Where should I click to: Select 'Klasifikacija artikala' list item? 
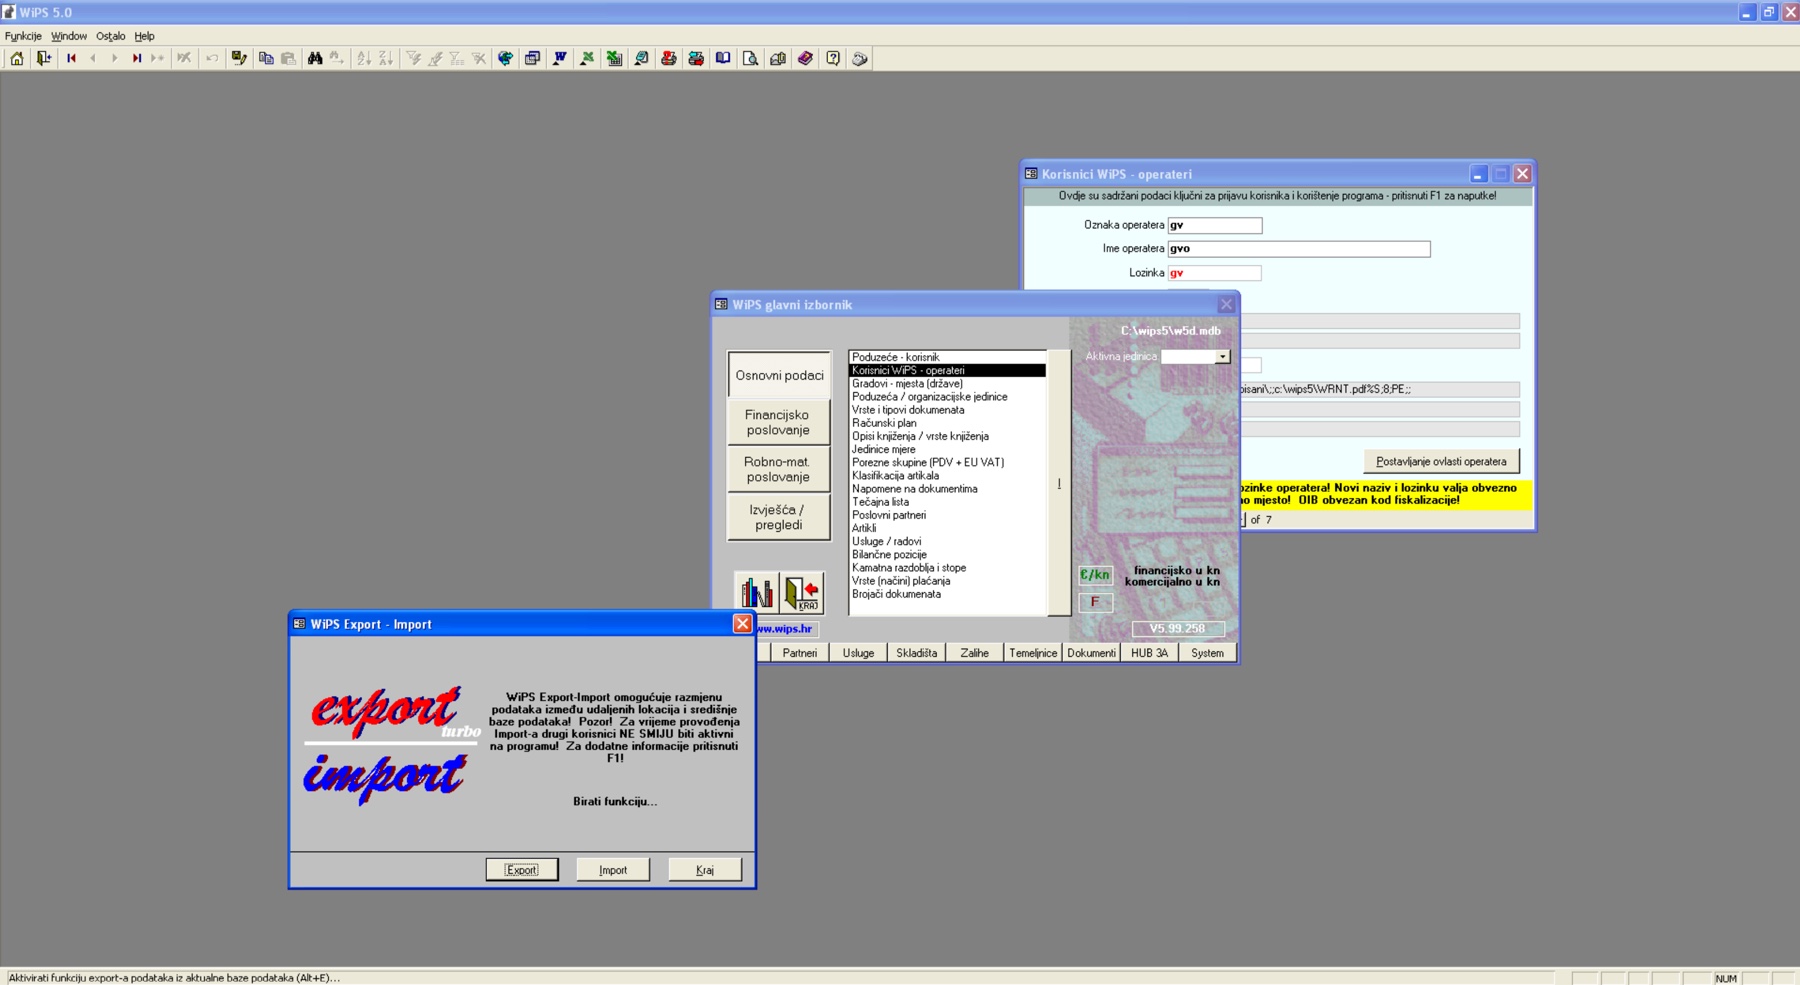click(947, 476)
